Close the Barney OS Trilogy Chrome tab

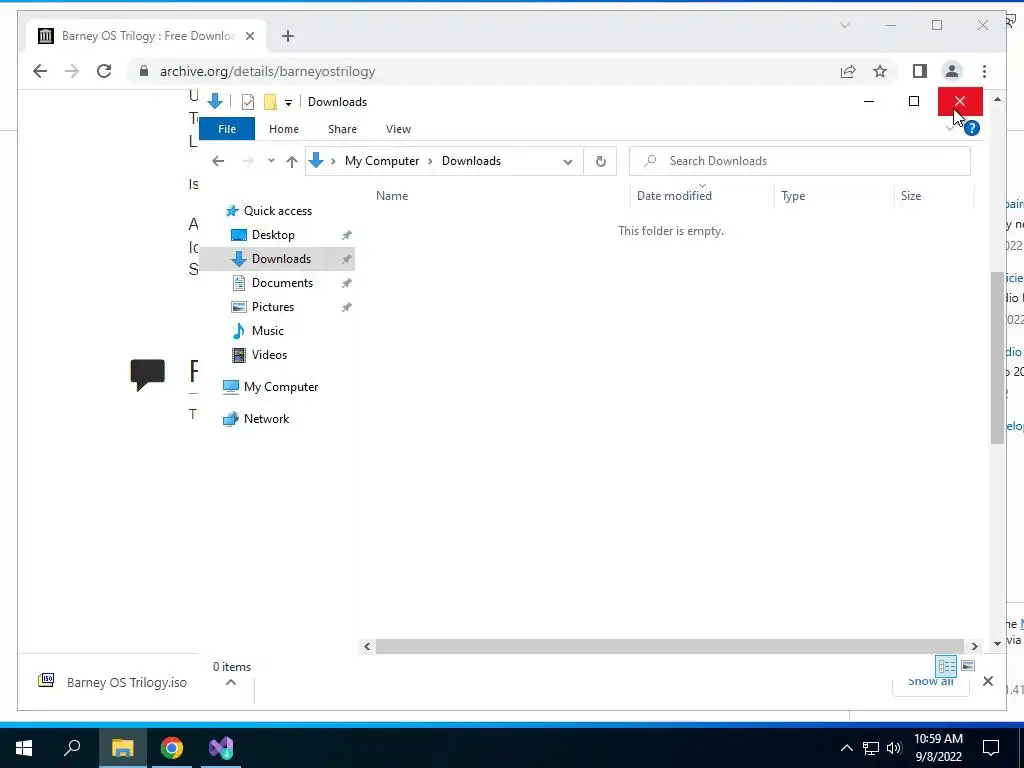[249, 36]
